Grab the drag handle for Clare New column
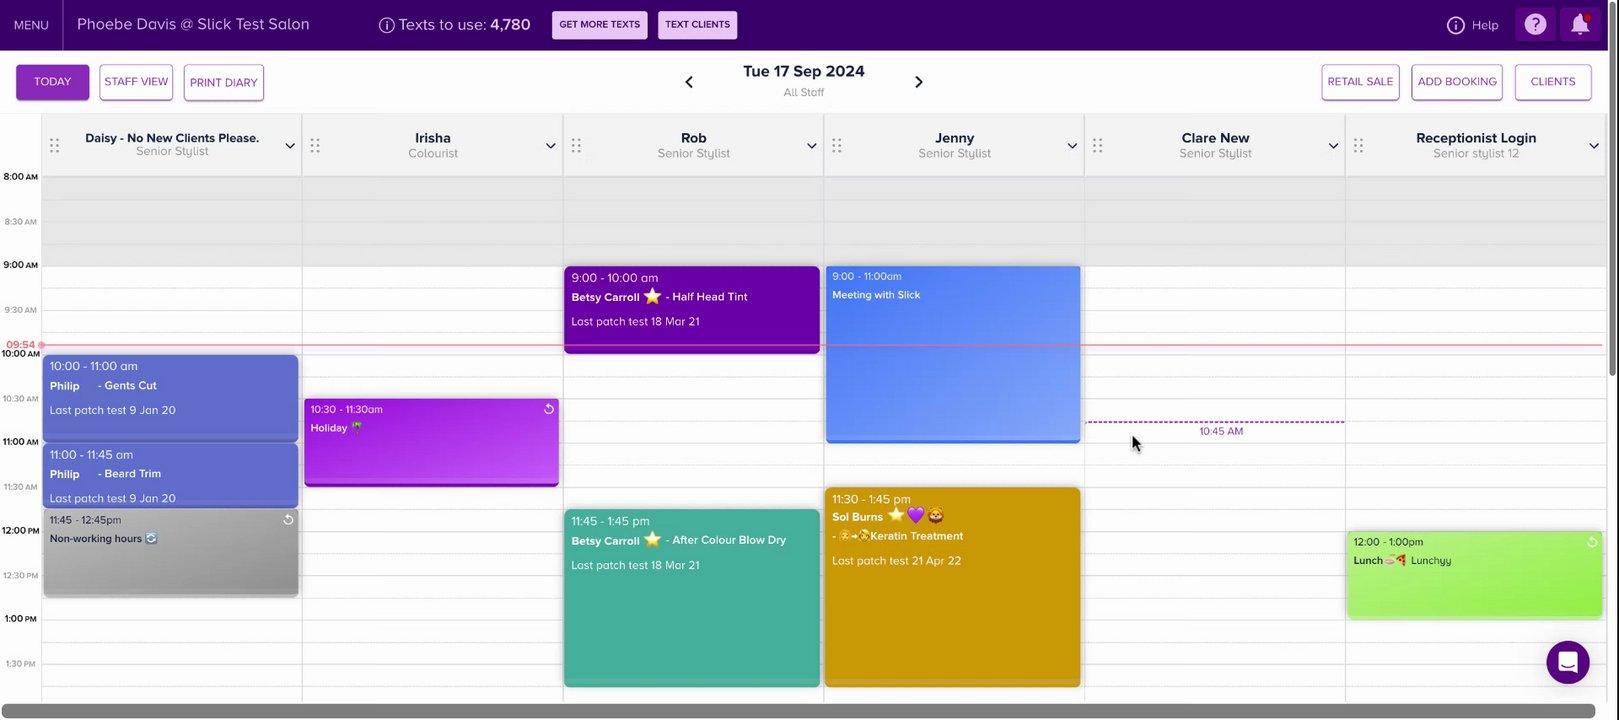This screenshot has height=720, width=1619. pos(1097,146)
